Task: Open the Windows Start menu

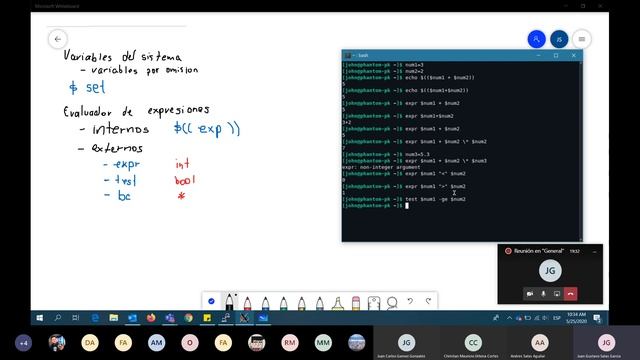Action: coord(40,318)
